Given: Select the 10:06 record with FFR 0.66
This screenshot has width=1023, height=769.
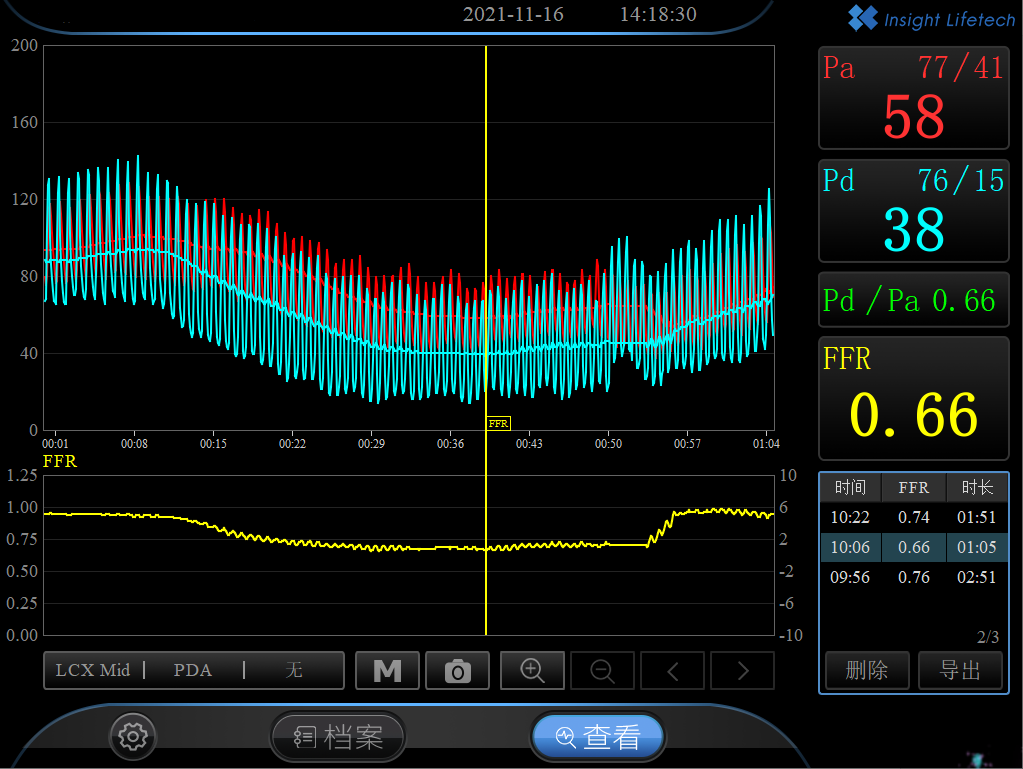Looking at the screenshot, I should point(912,547).
